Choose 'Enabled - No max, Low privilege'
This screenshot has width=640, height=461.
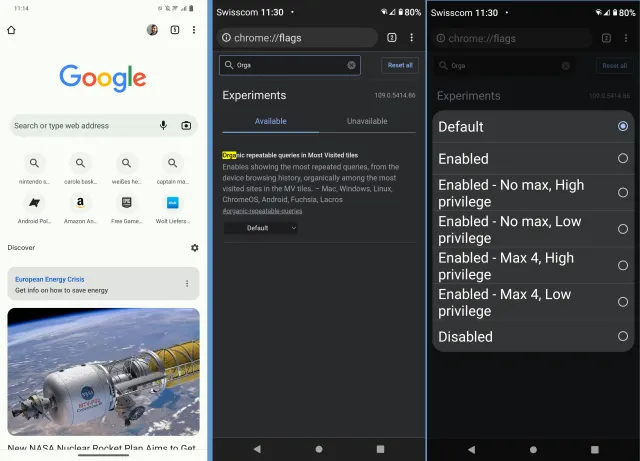(533, 229)
